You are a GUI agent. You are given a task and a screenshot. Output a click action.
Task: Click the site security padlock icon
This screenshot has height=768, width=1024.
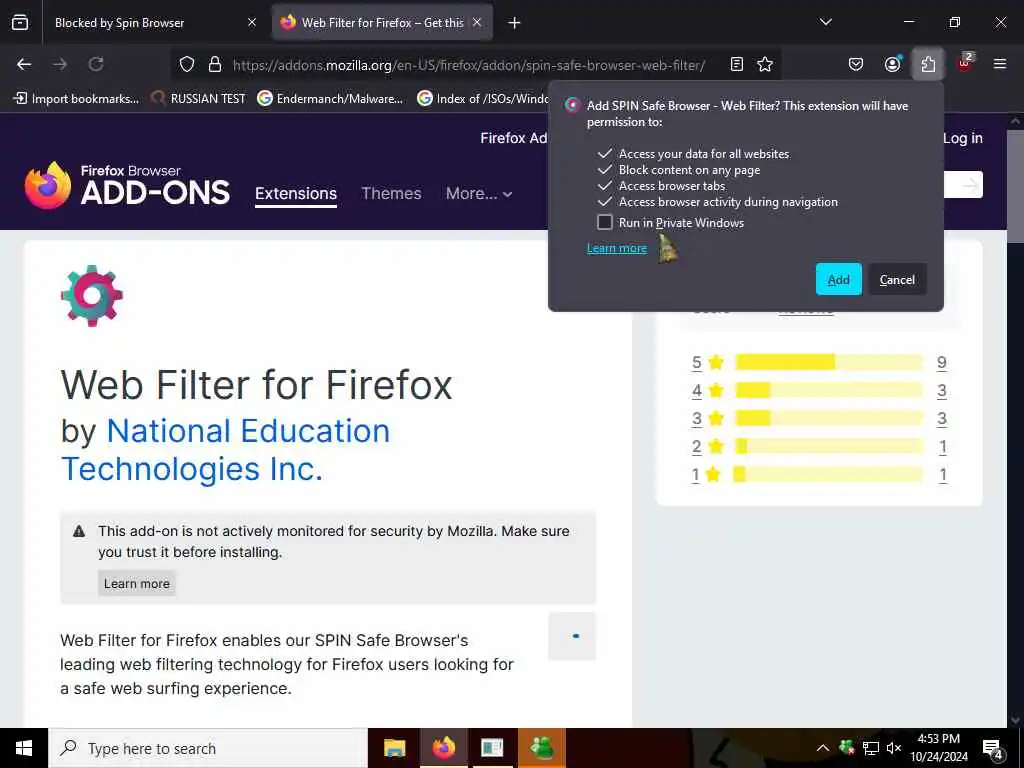214,64
